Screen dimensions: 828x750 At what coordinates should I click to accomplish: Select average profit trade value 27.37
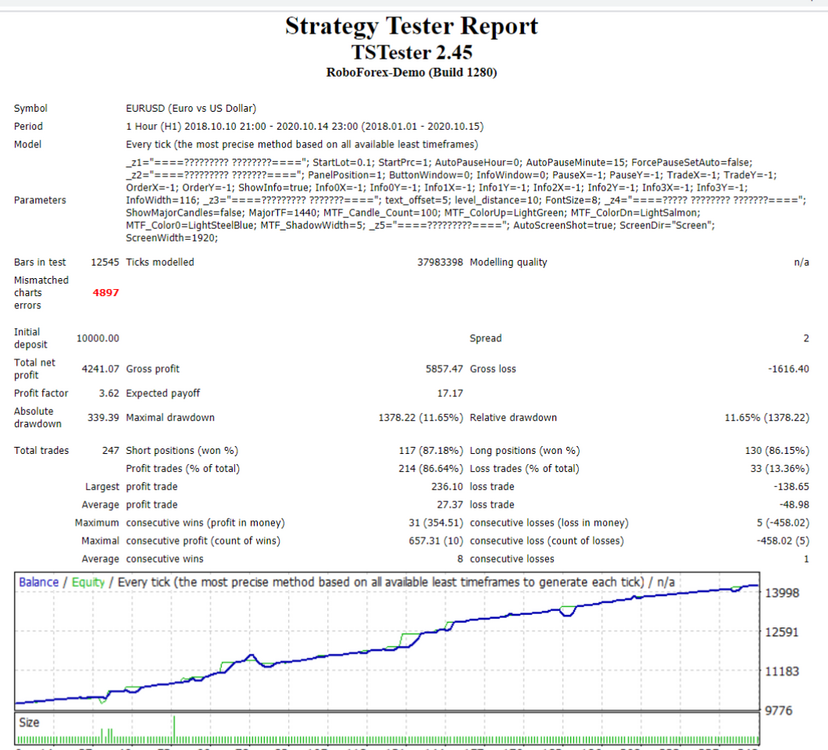450,504
